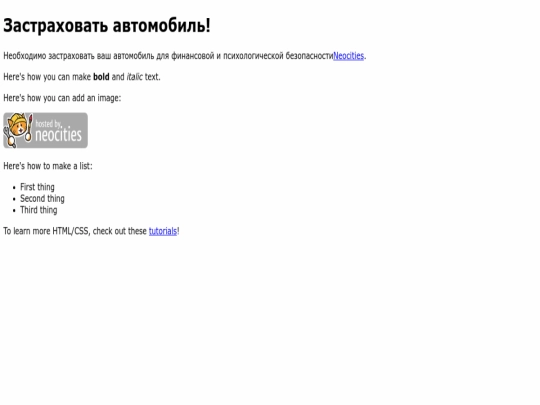
Task: Click the italic word 'italic'
Action: (x=135, y=77)
